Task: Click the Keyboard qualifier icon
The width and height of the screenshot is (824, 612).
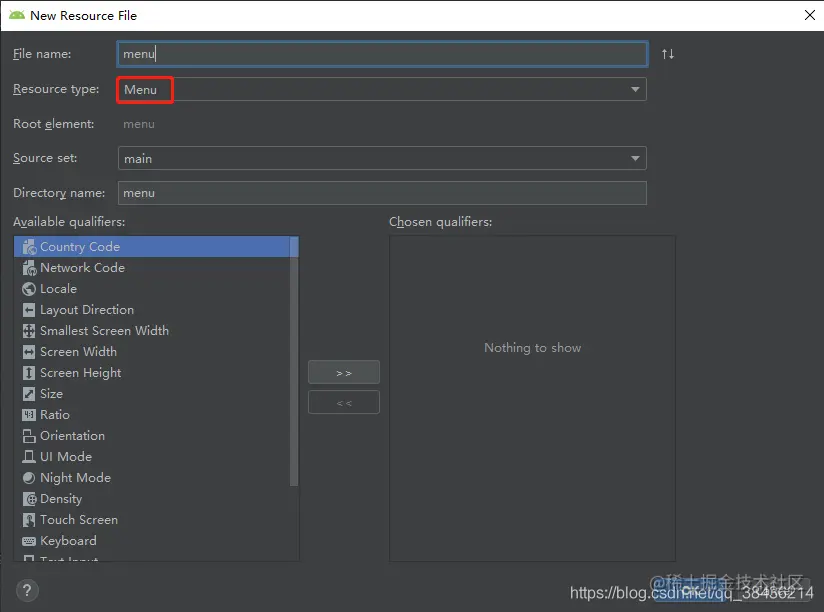Action: click(29, 541)
